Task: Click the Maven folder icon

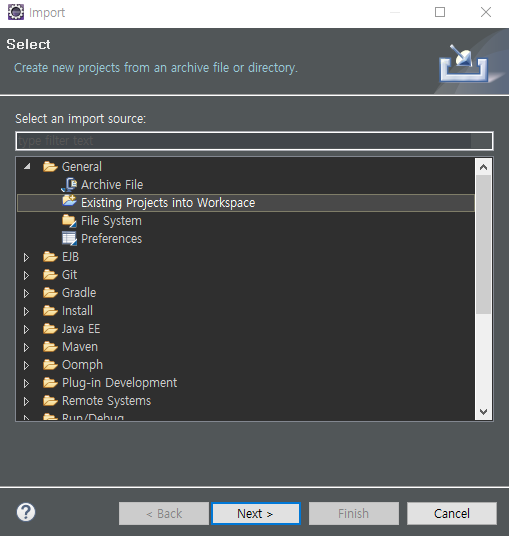Action: pos(50,347)
